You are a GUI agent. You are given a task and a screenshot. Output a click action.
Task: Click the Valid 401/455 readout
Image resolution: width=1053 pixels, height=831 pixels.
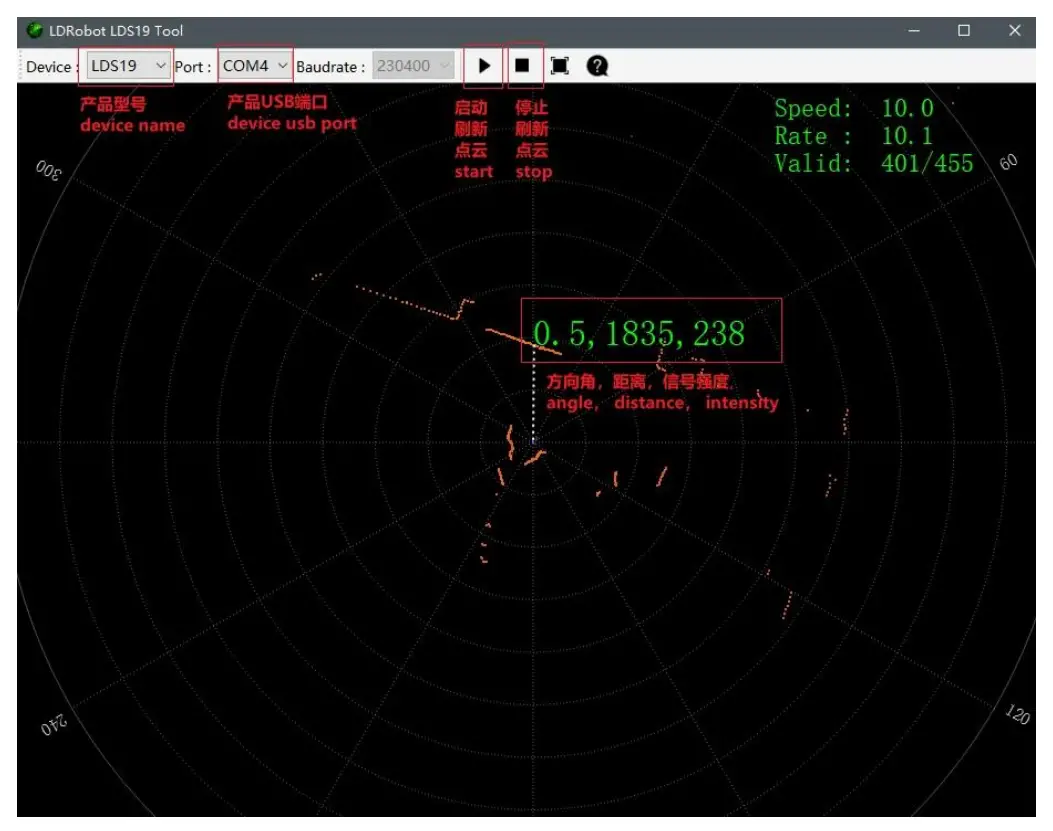(873, 163)
